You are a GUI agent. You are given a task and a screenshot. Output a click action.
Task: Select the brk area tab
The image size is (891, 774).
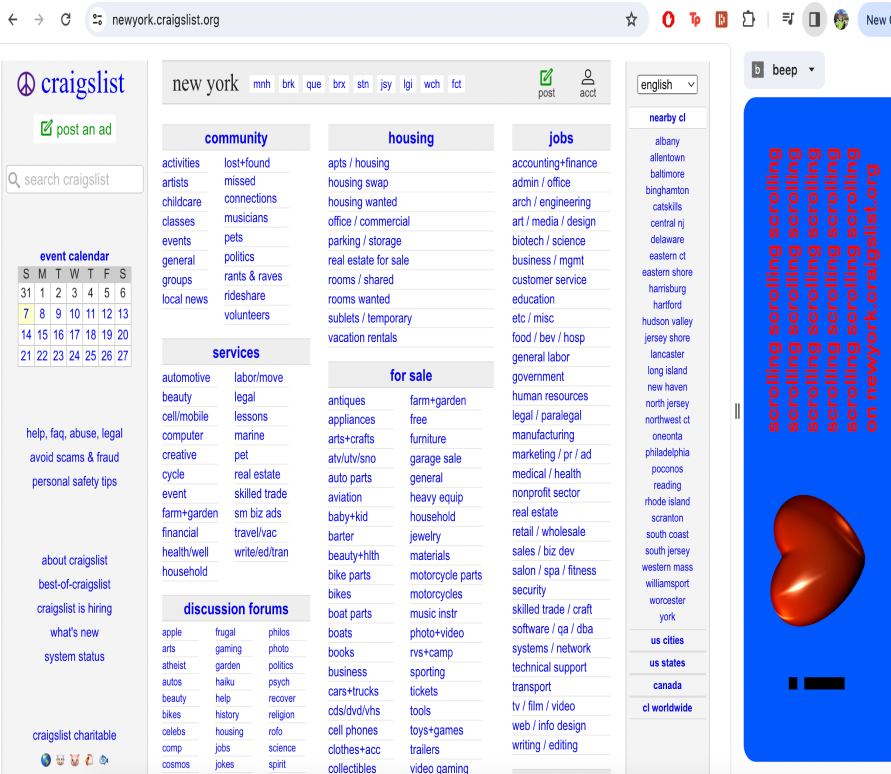(288, 84)
